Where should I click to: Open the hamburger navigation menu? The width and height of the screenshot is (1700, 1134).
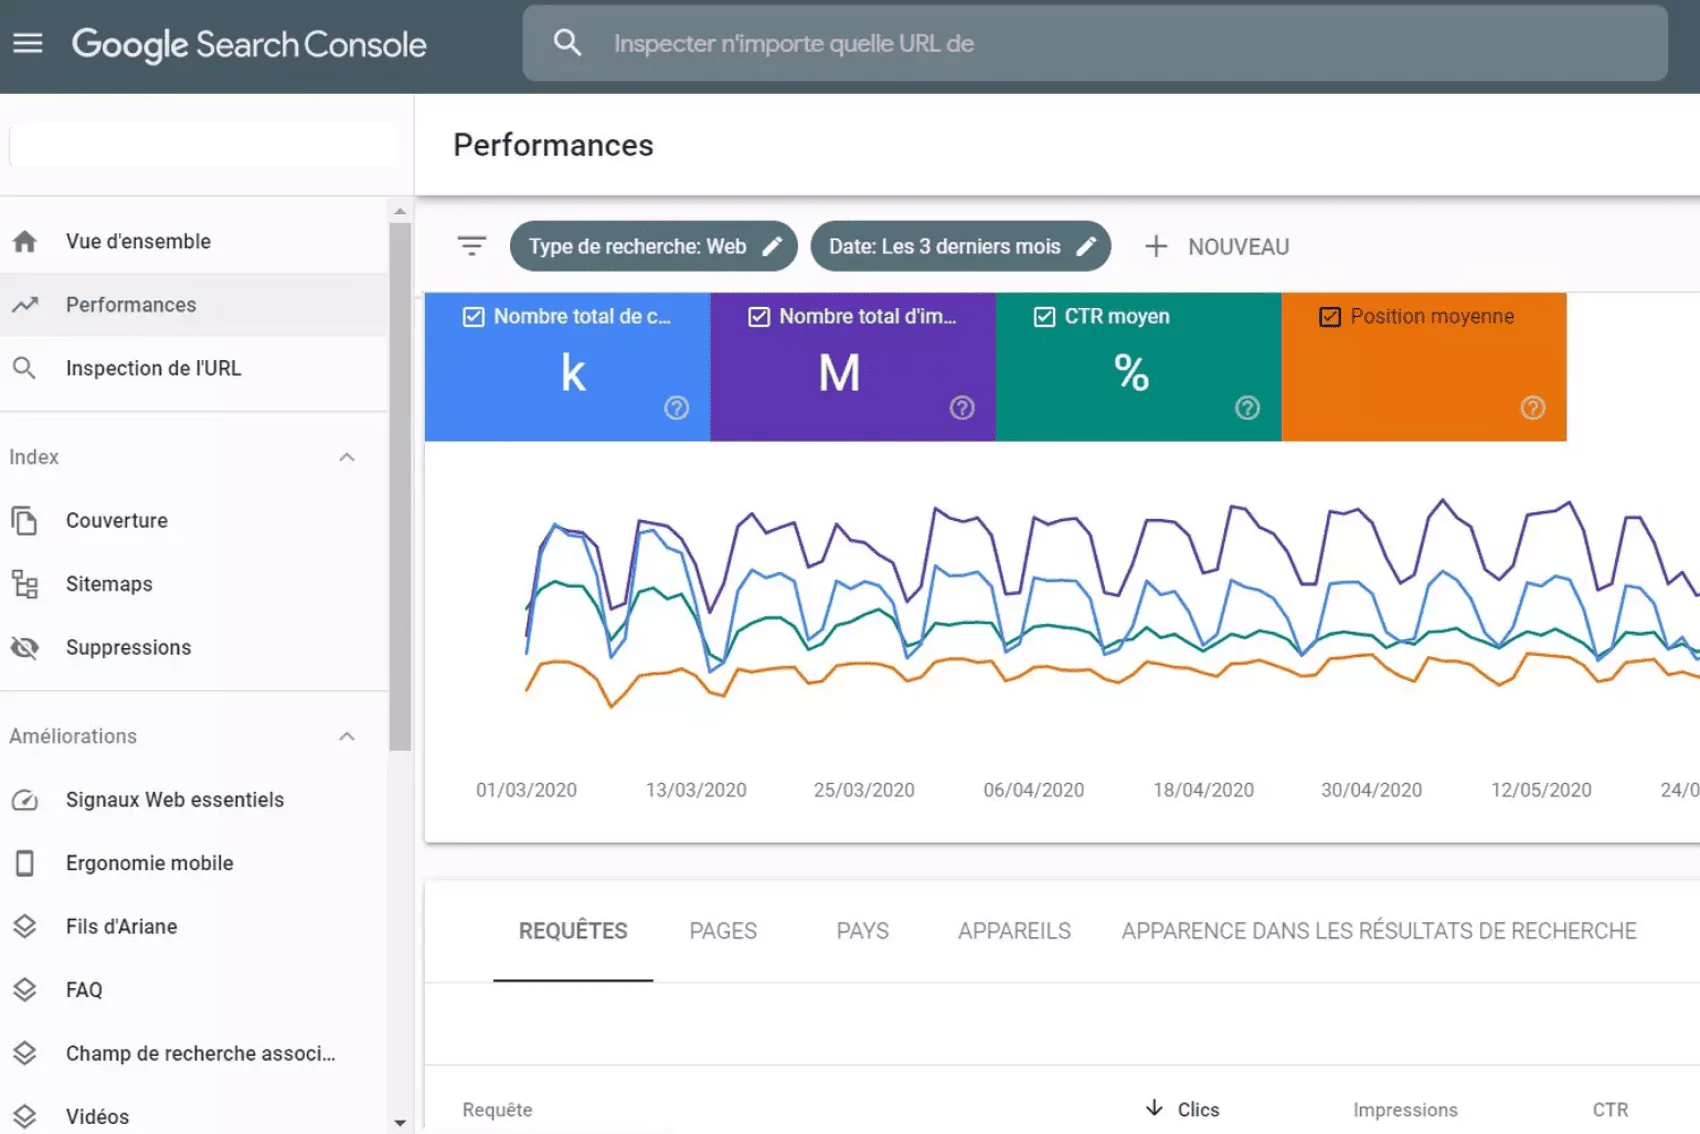[x=28, y=42]
